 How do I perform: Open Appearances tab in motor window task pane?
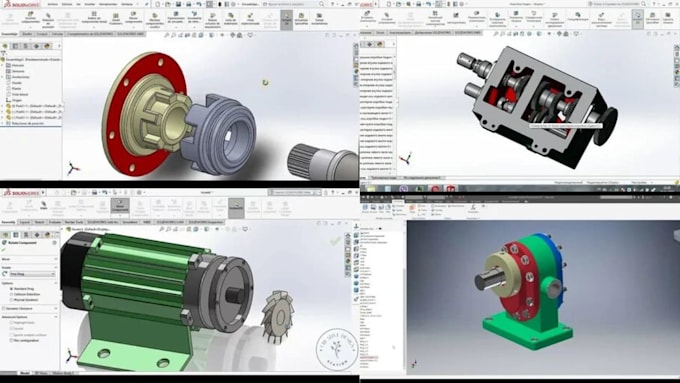click(348, 262)
